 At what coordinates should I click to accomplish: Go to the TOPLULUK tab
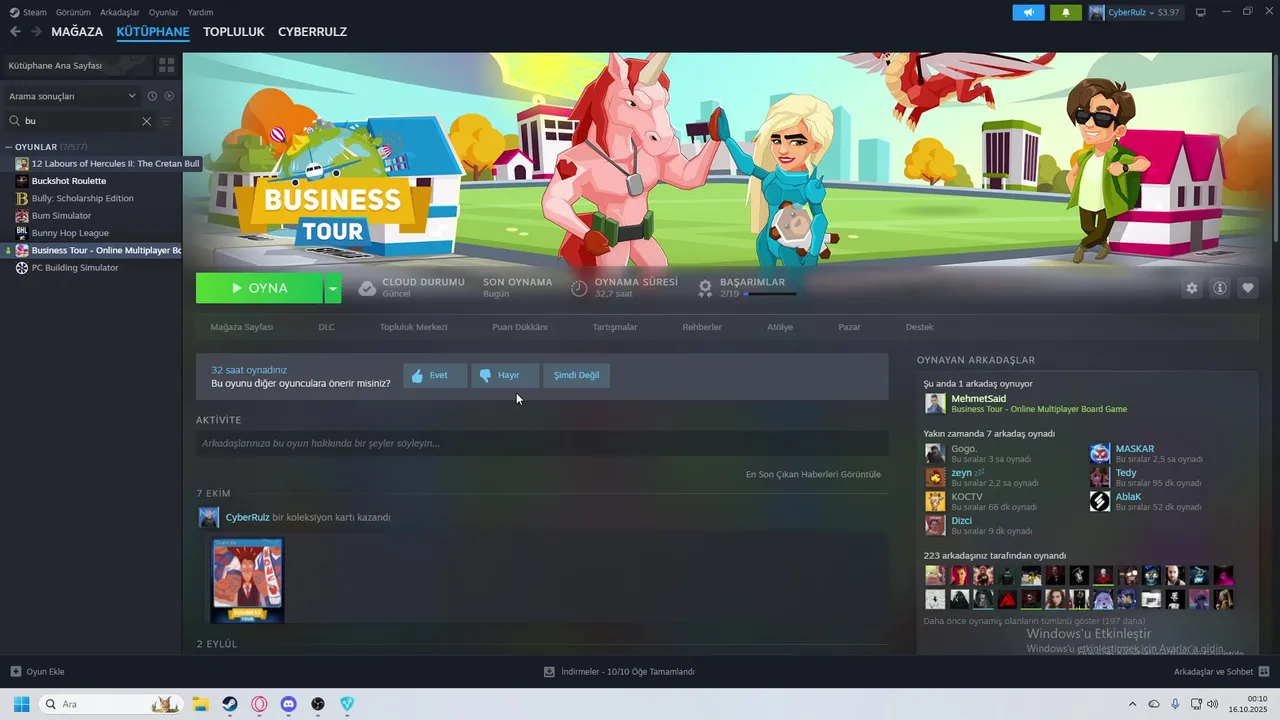[233, 32]
